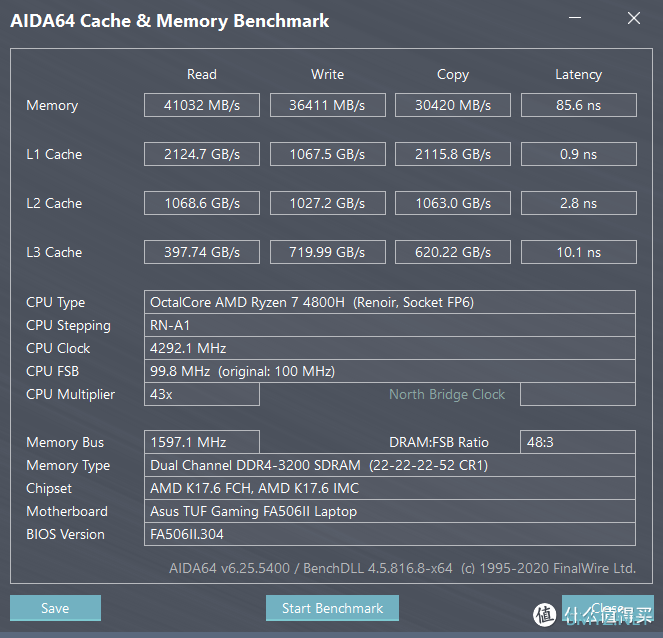
Task: Click CPU Clock field 4292.1 MHz
Action: click(x=389, y=348)
